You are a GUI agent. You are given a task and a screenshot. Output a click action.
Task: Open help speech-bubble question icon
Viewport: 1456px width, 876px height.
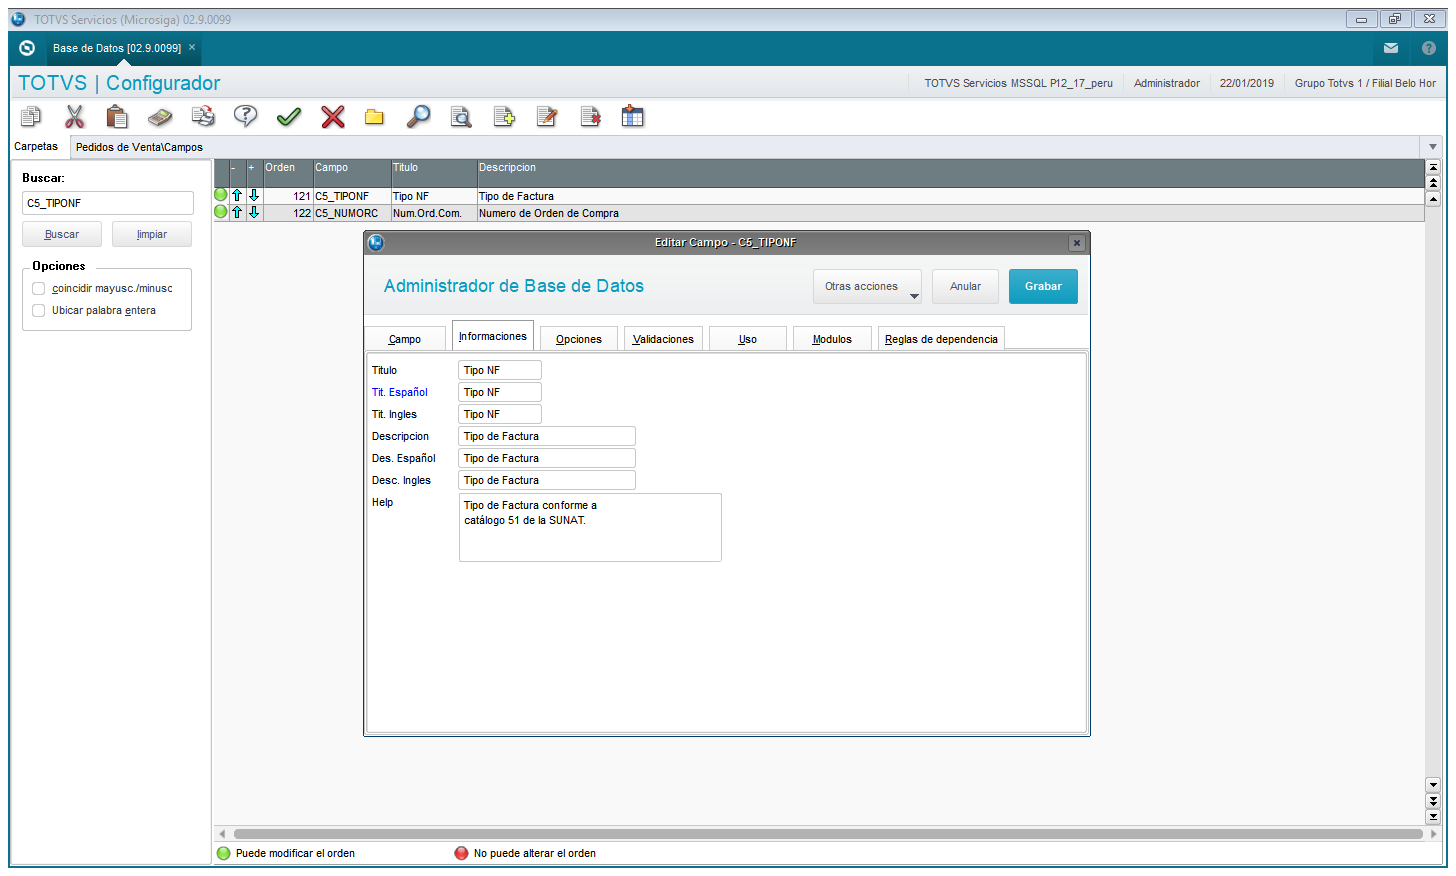click(246, 117)
